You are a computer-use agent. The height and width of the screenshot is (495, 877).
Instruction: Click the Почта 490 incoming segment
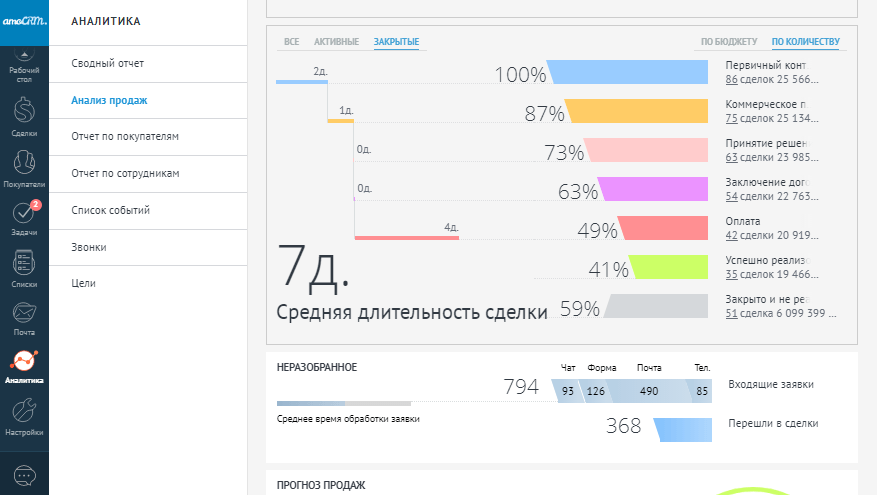click(648, 391)
